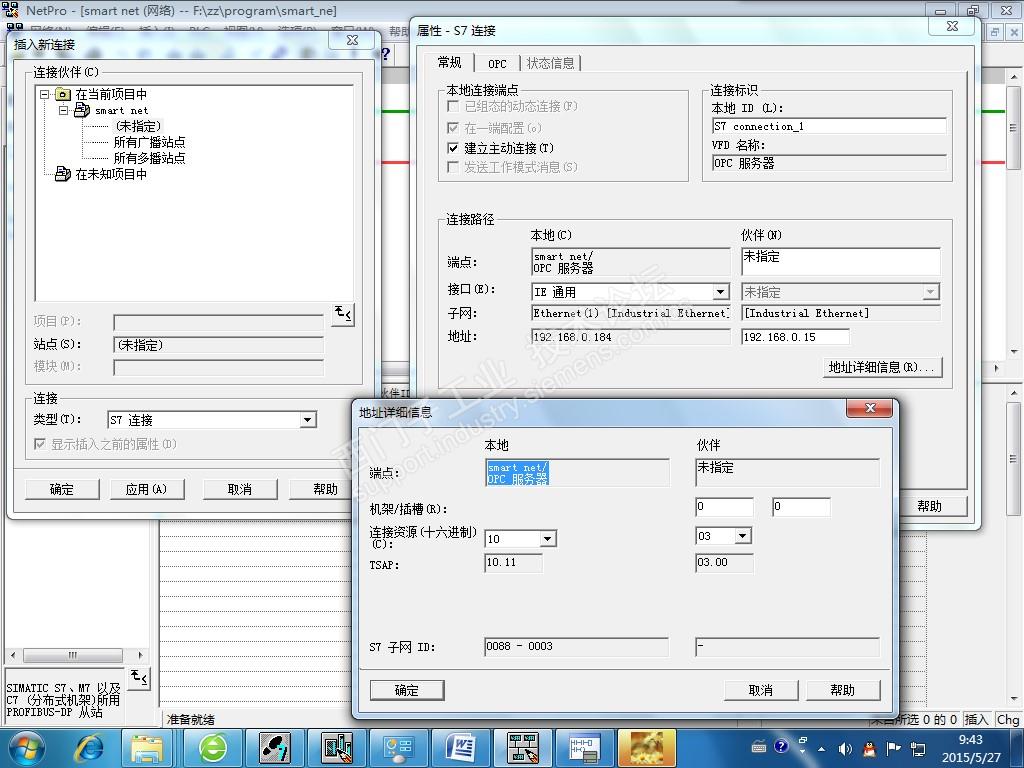The width and height of the screenshot is (1024, 768).
Task: Click the volume speaker icon in tray
Action: 845,749
